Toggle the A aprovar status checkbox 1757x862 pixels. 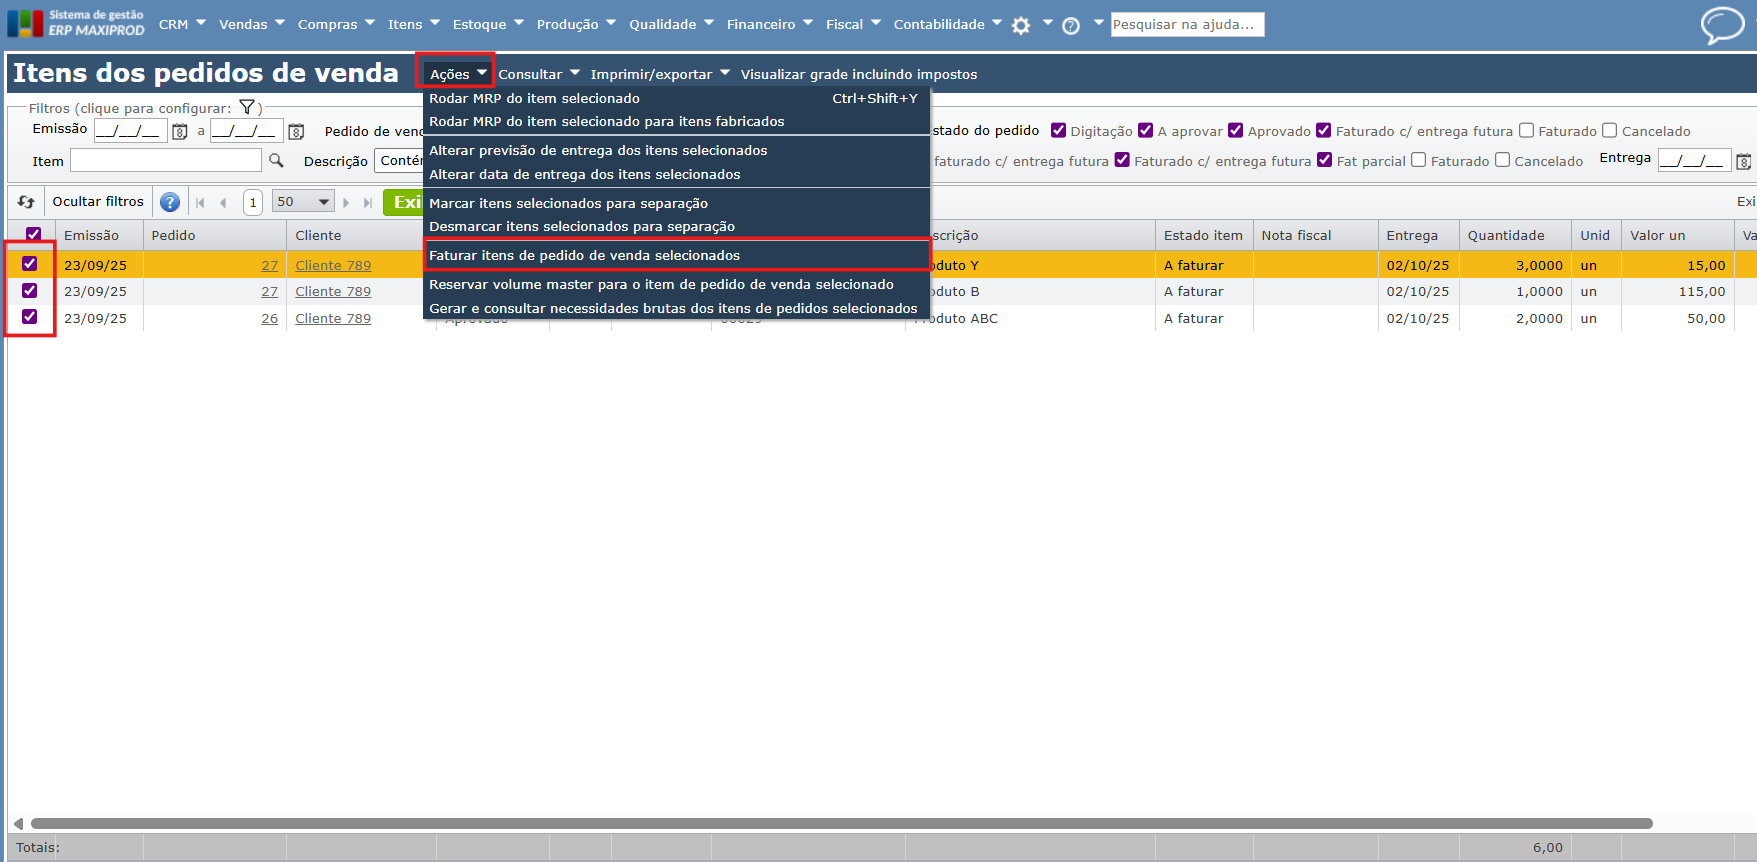point(1146,130)
